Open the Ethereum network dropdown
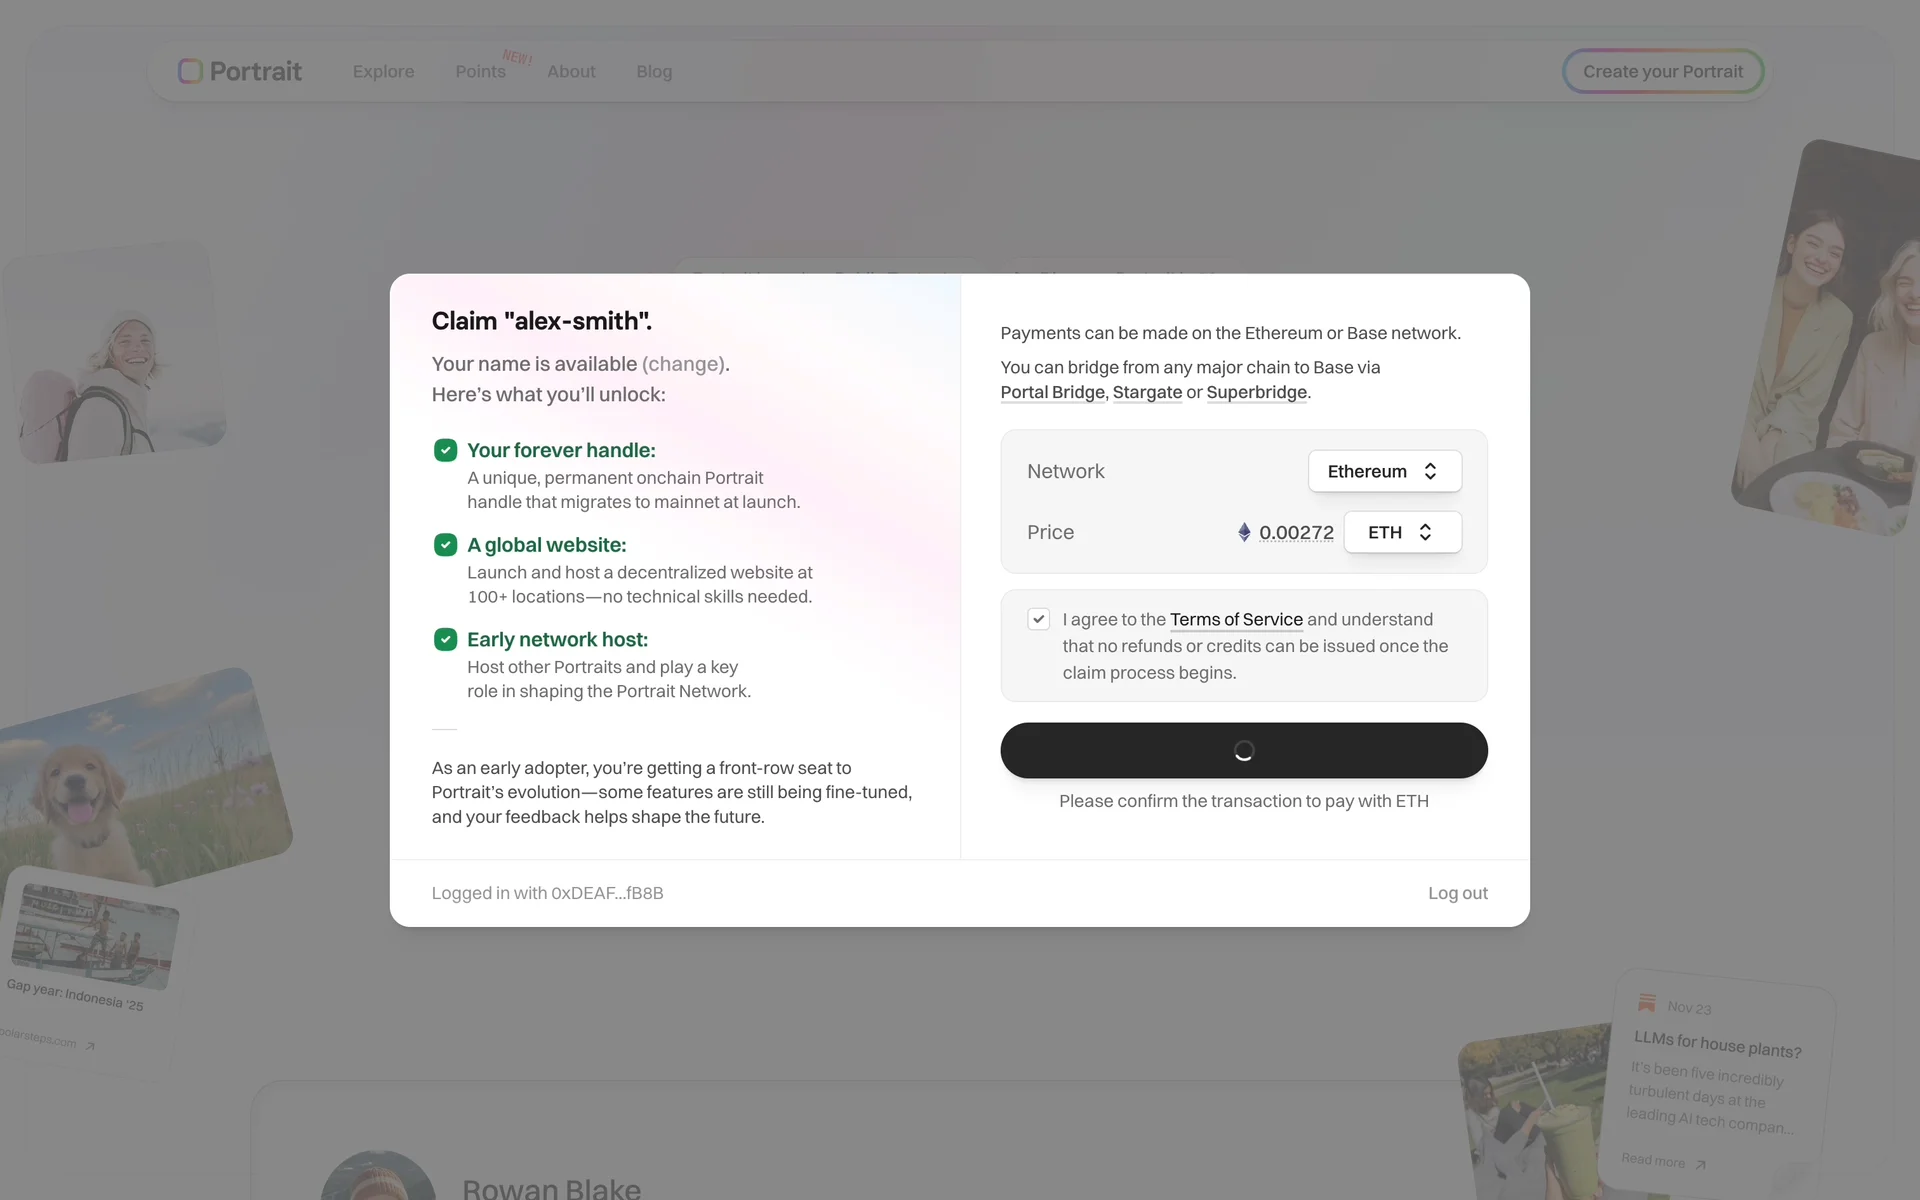The image size is (1920, 1200). pyautogui.click(x=1385, y=471)
